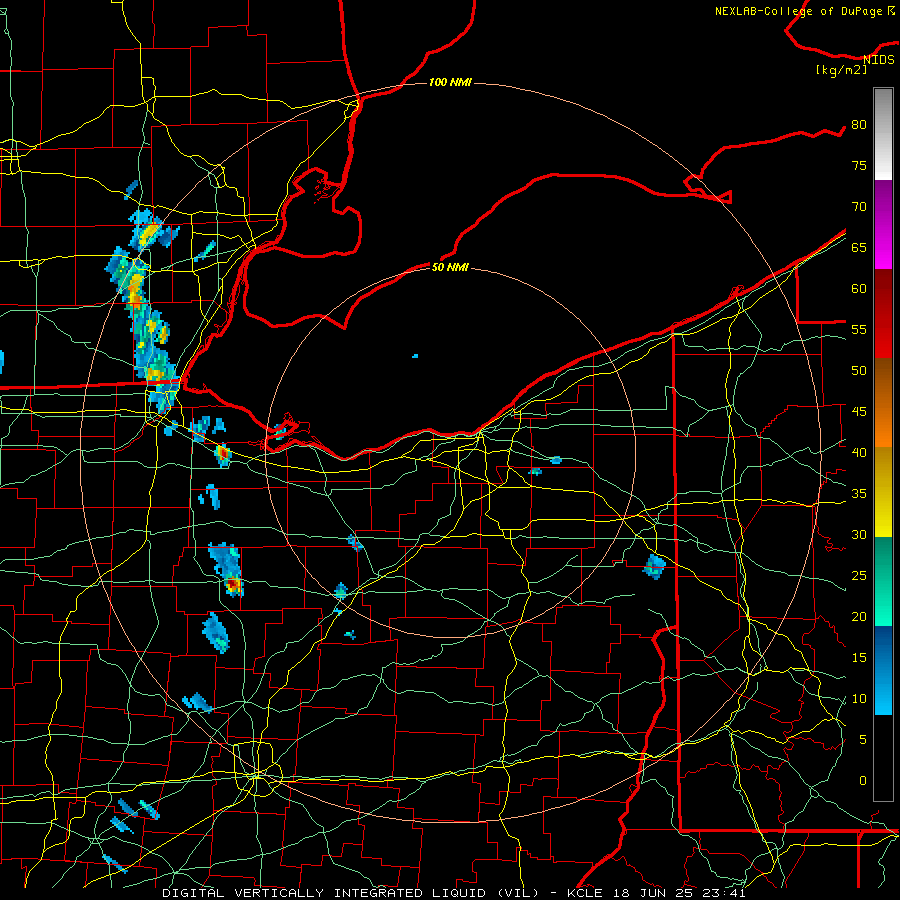The image size is (900, 900).
Task: Select the 45 value on the legend
Action: 859,412
